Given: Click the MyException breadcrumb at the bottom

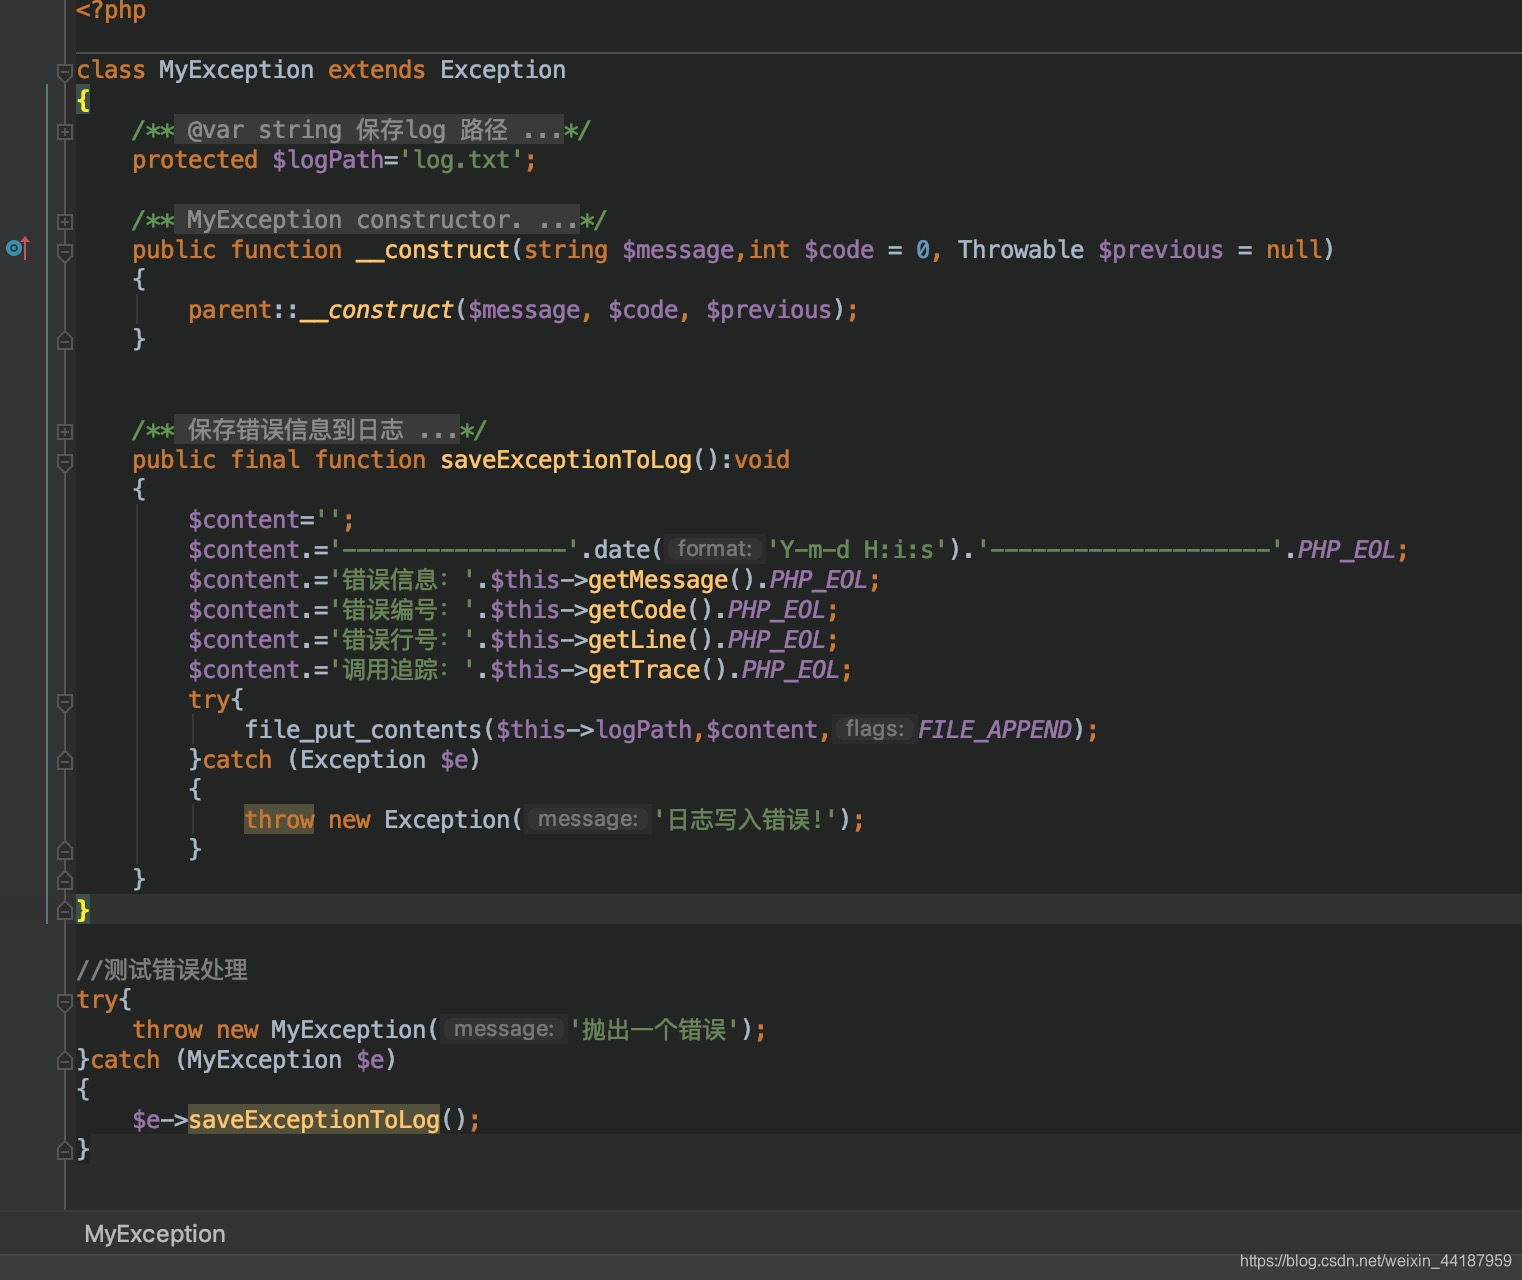Looking at the screenshot, I should tap(155, 1234).
